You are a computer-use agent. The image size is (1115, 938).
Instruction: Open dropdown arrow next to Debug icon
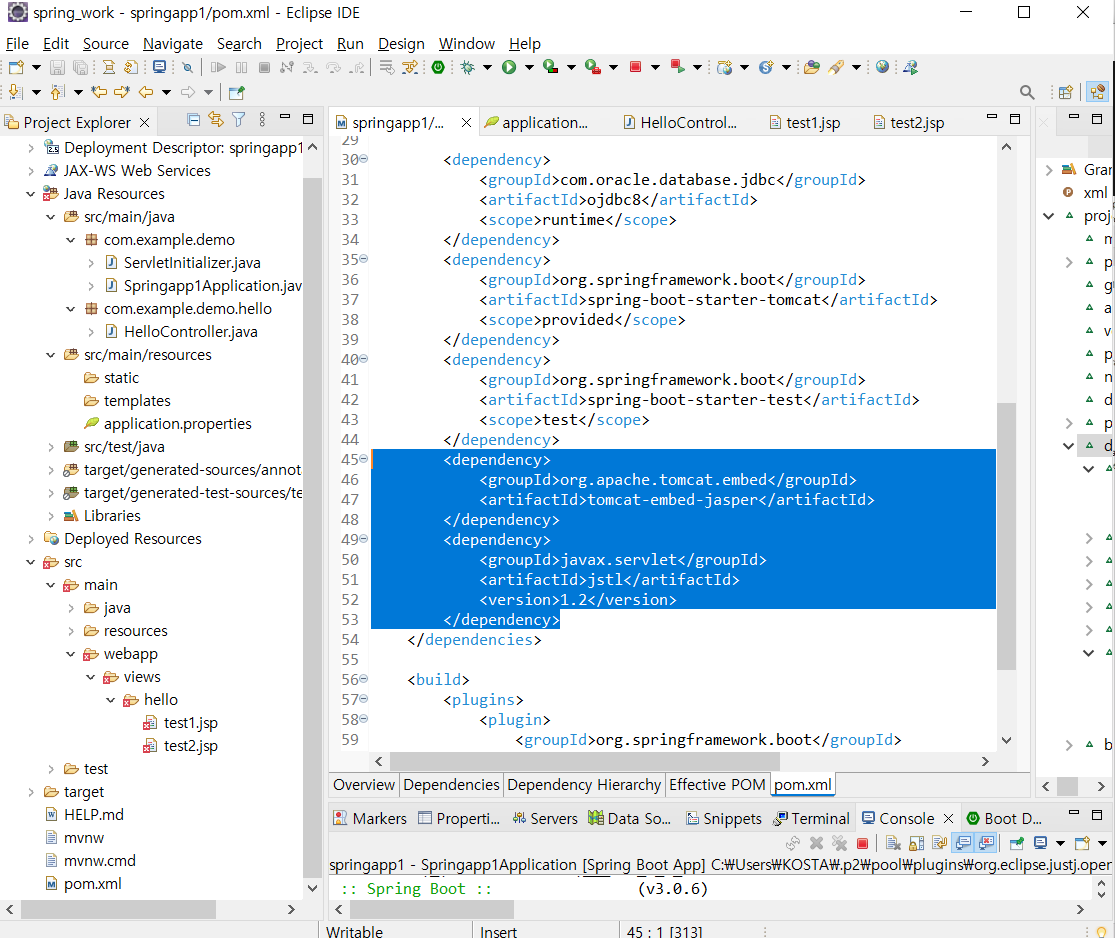pyautogui.click(x=487, y=68)
